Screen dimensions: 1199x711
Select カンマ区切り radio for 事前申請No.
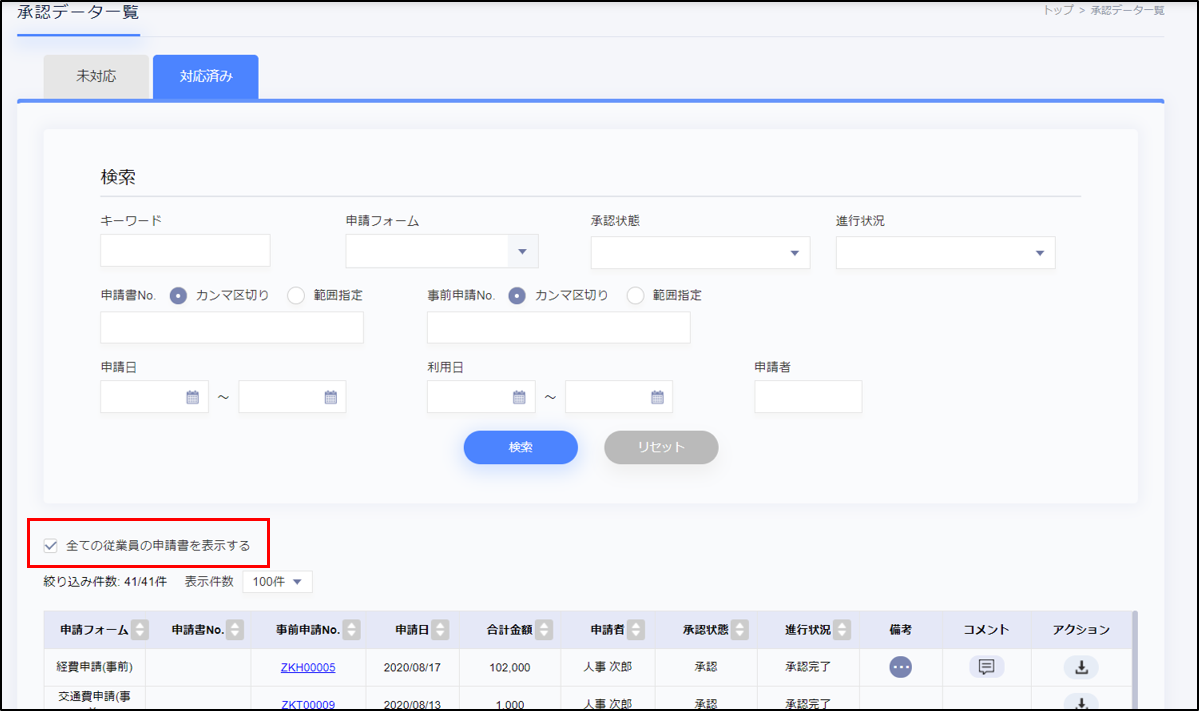tap(517, 295)
